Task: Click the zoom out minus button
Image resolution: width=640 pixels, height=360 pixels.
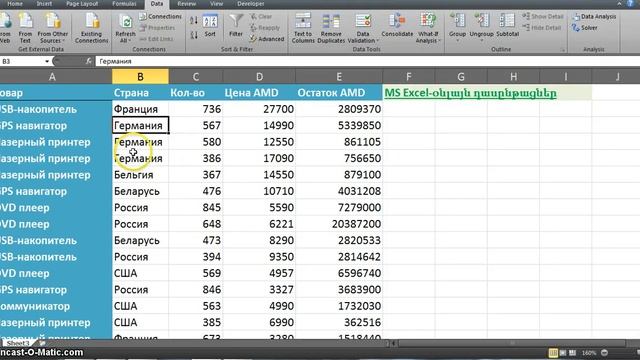Action: click(604, 353)
